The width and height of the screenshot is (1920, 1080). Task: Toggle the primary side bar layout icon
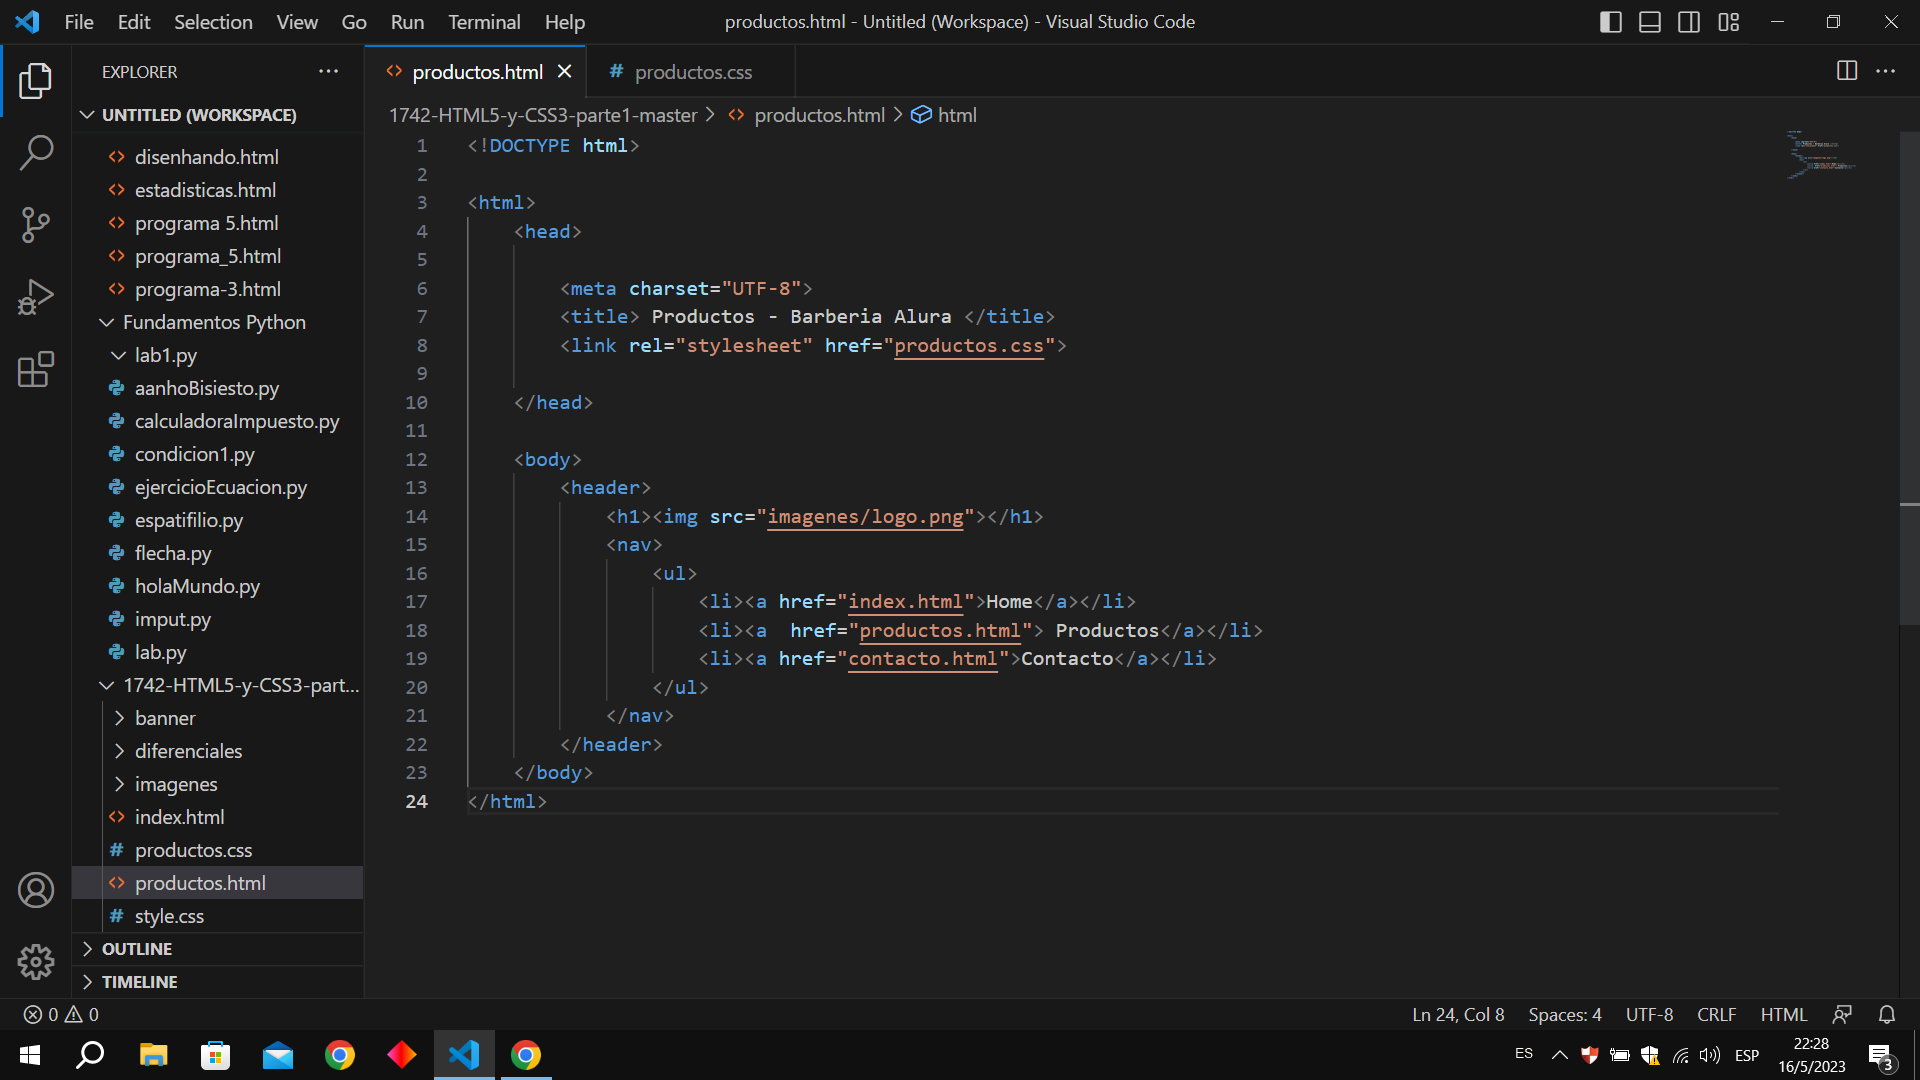tap(1610, 22)
